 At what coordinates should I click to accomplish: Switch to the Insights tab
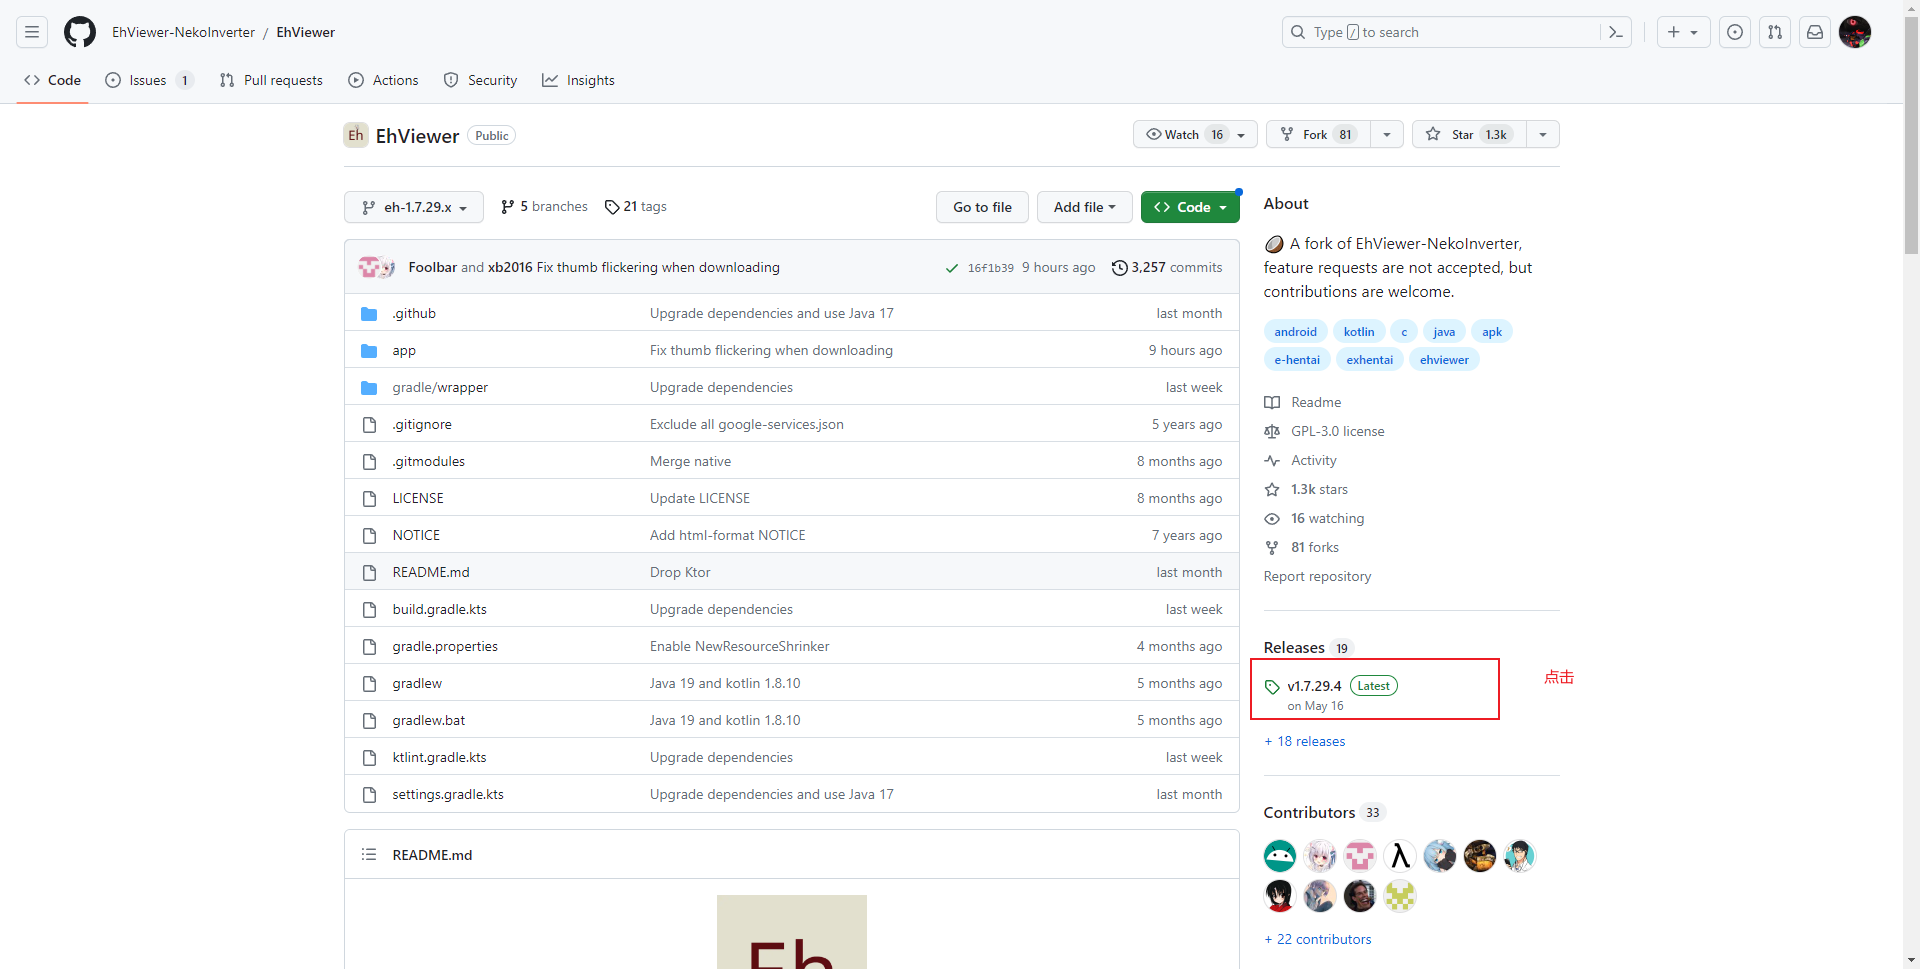(578, 80)
